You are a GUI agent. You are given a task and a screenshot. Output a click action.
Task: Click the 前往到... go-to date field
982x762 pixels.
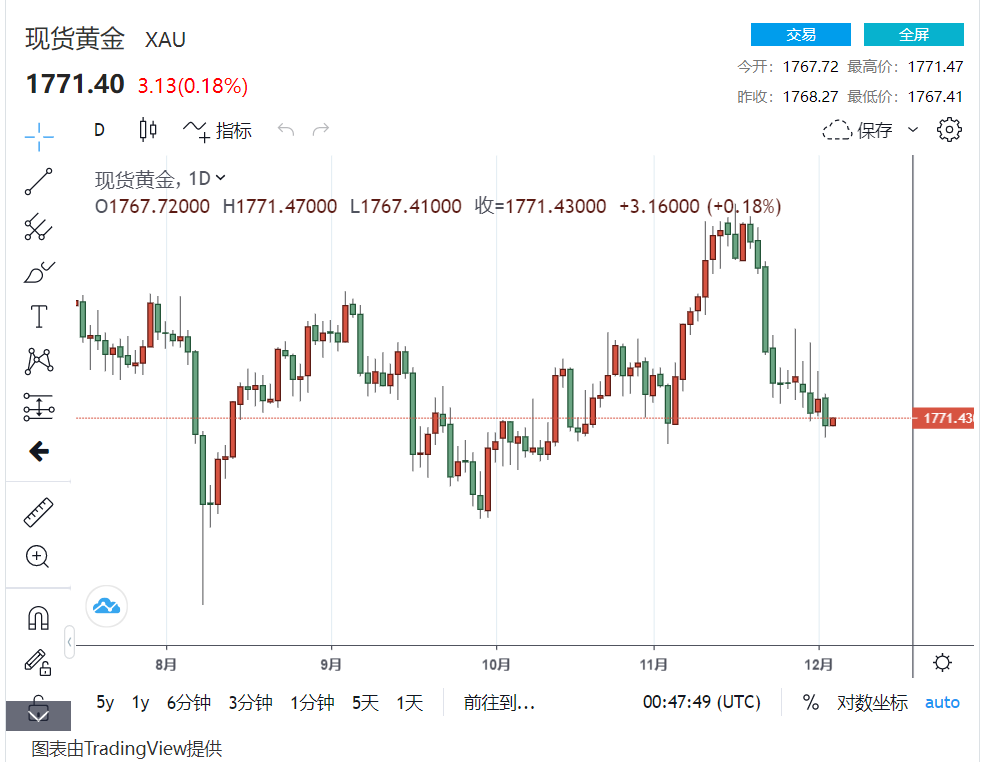click(499, 703)
